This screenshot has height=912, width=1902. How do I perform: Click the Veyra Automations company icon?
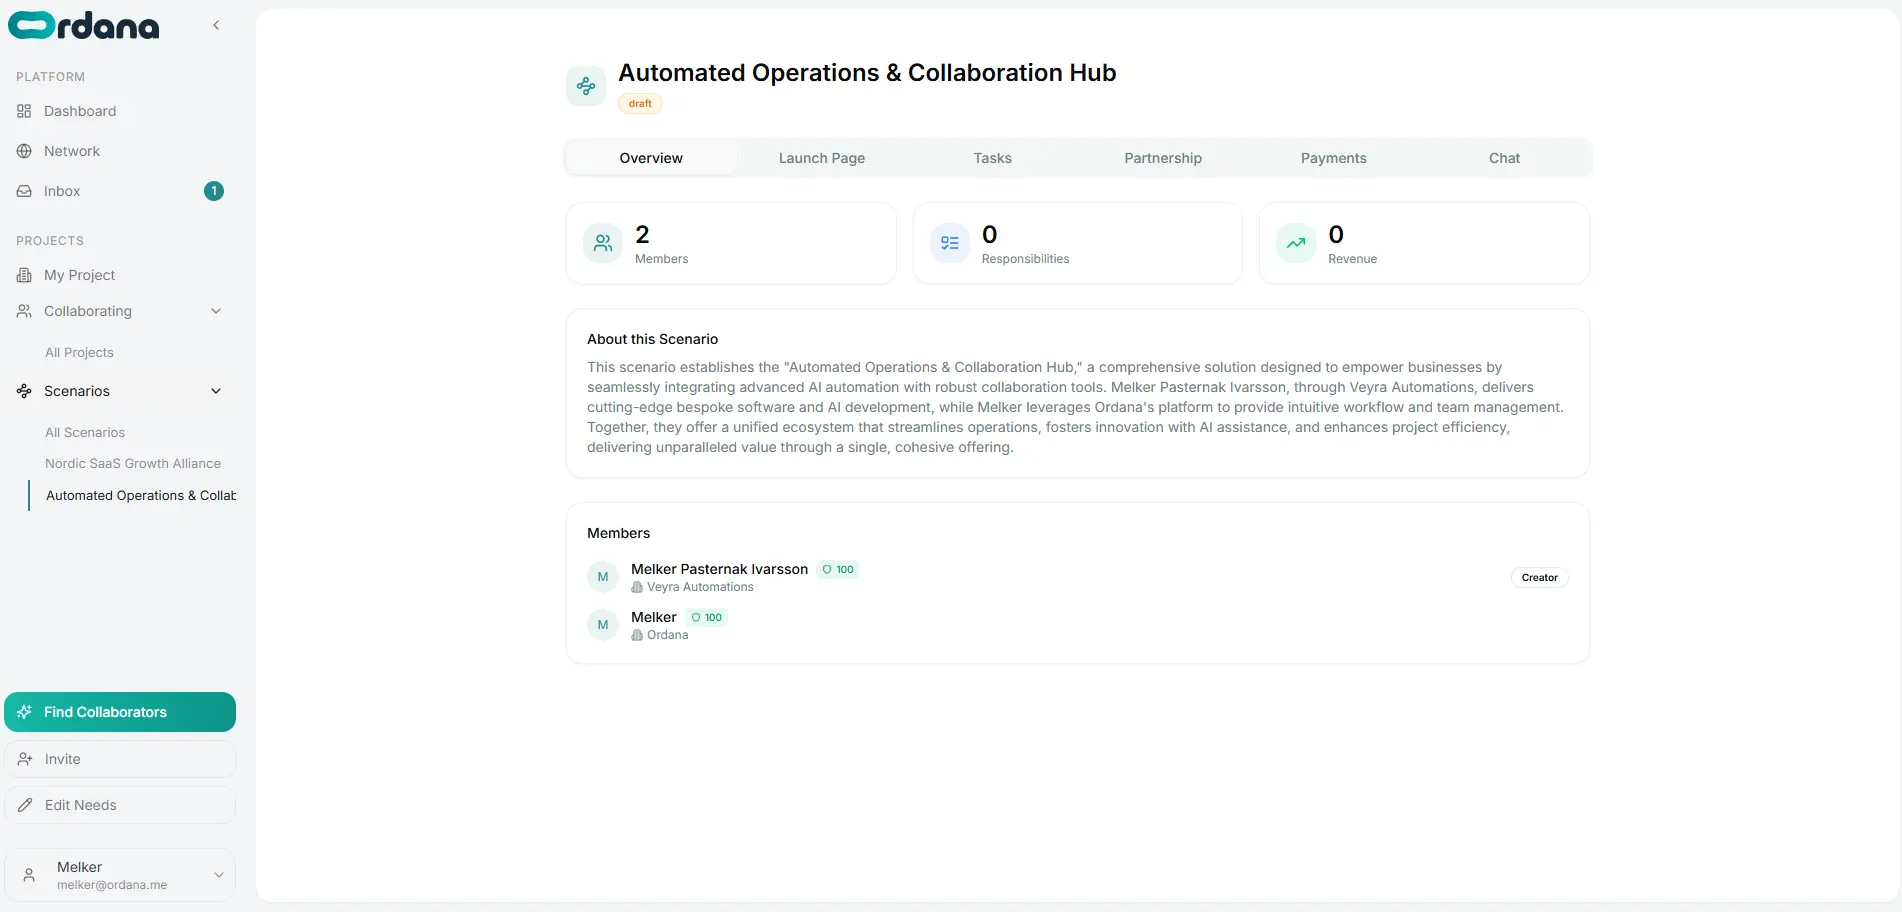click(x=637, y=588)
